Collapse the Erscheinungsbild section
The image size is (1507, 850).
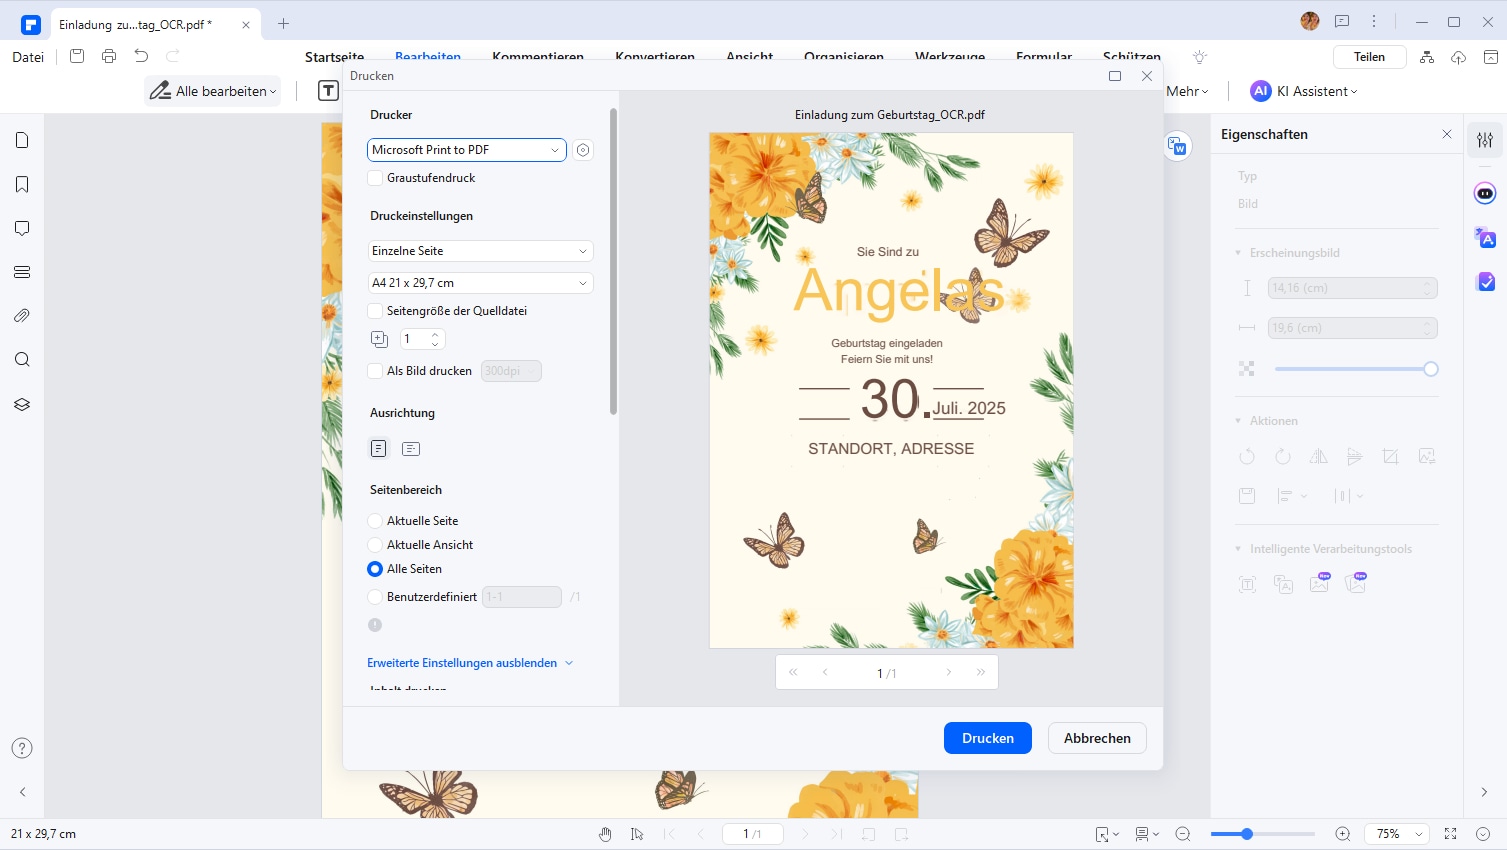pyautogui.click(x=1238, y=253)
